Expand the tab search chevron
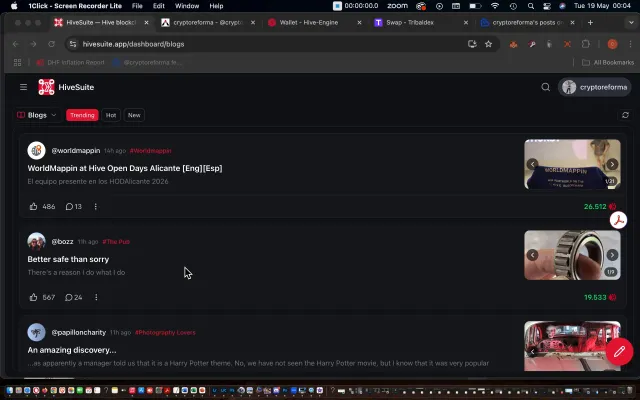The height and width of the screenshot is (400, 640). (631, 22)
